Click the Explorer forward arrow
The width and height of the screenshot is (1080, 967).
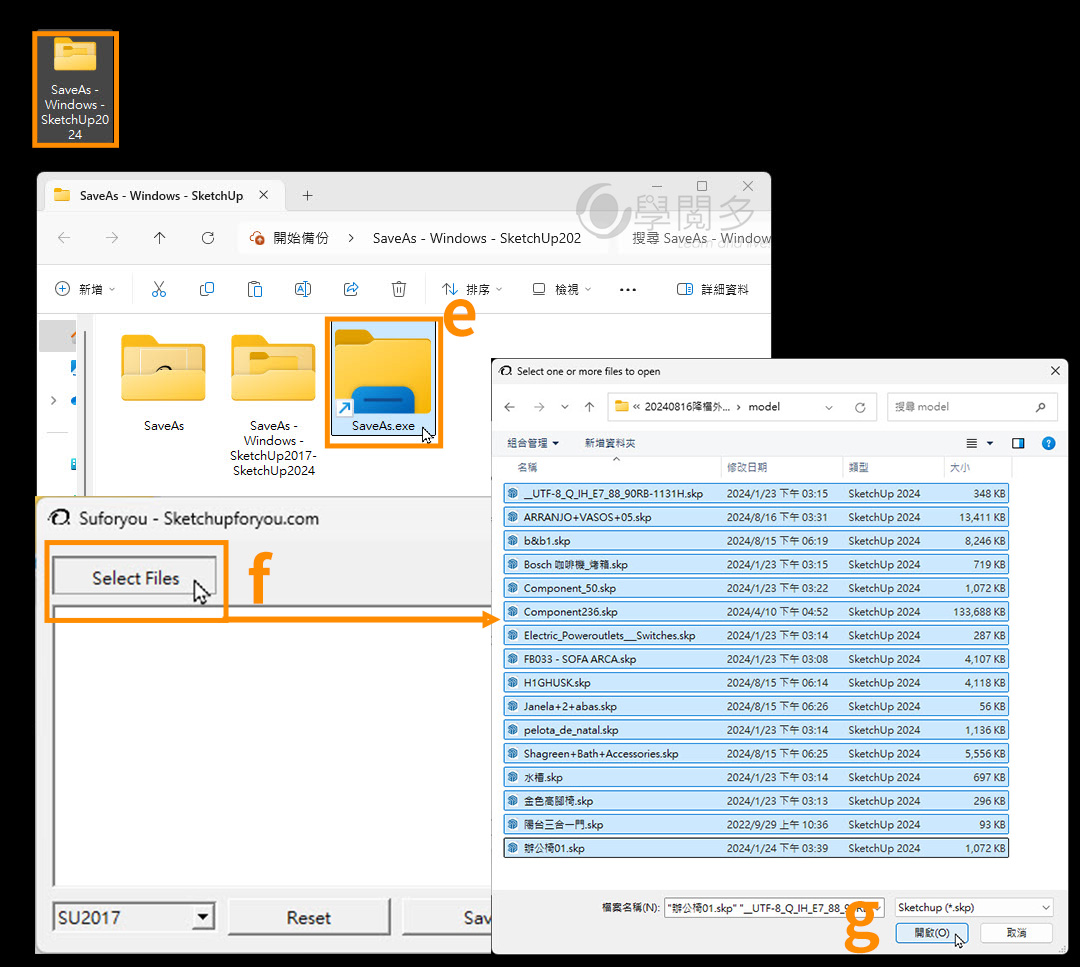112,238
